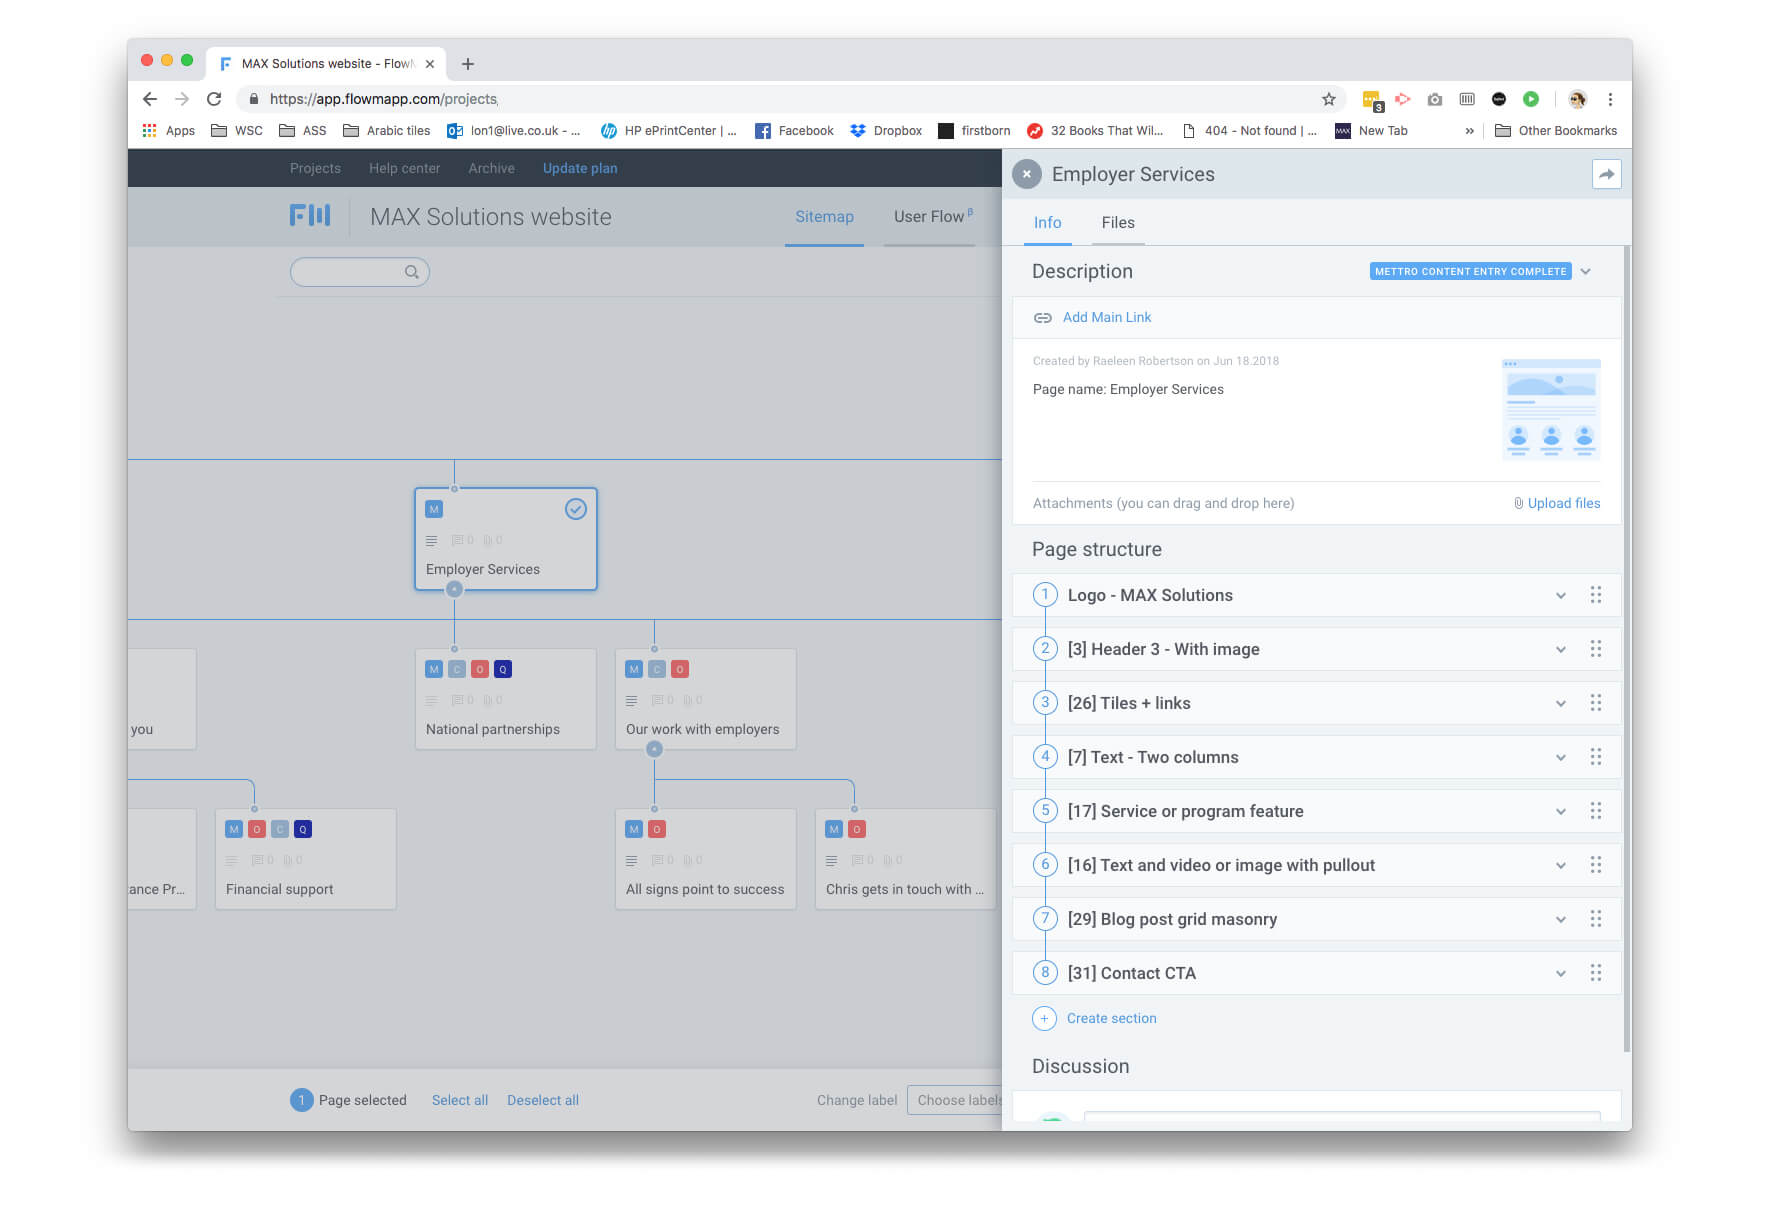This screenshot has height=1207, width=1767.
Task: Expand the [29] Blog post grid masonry section
Action: tap(1560, 918)
